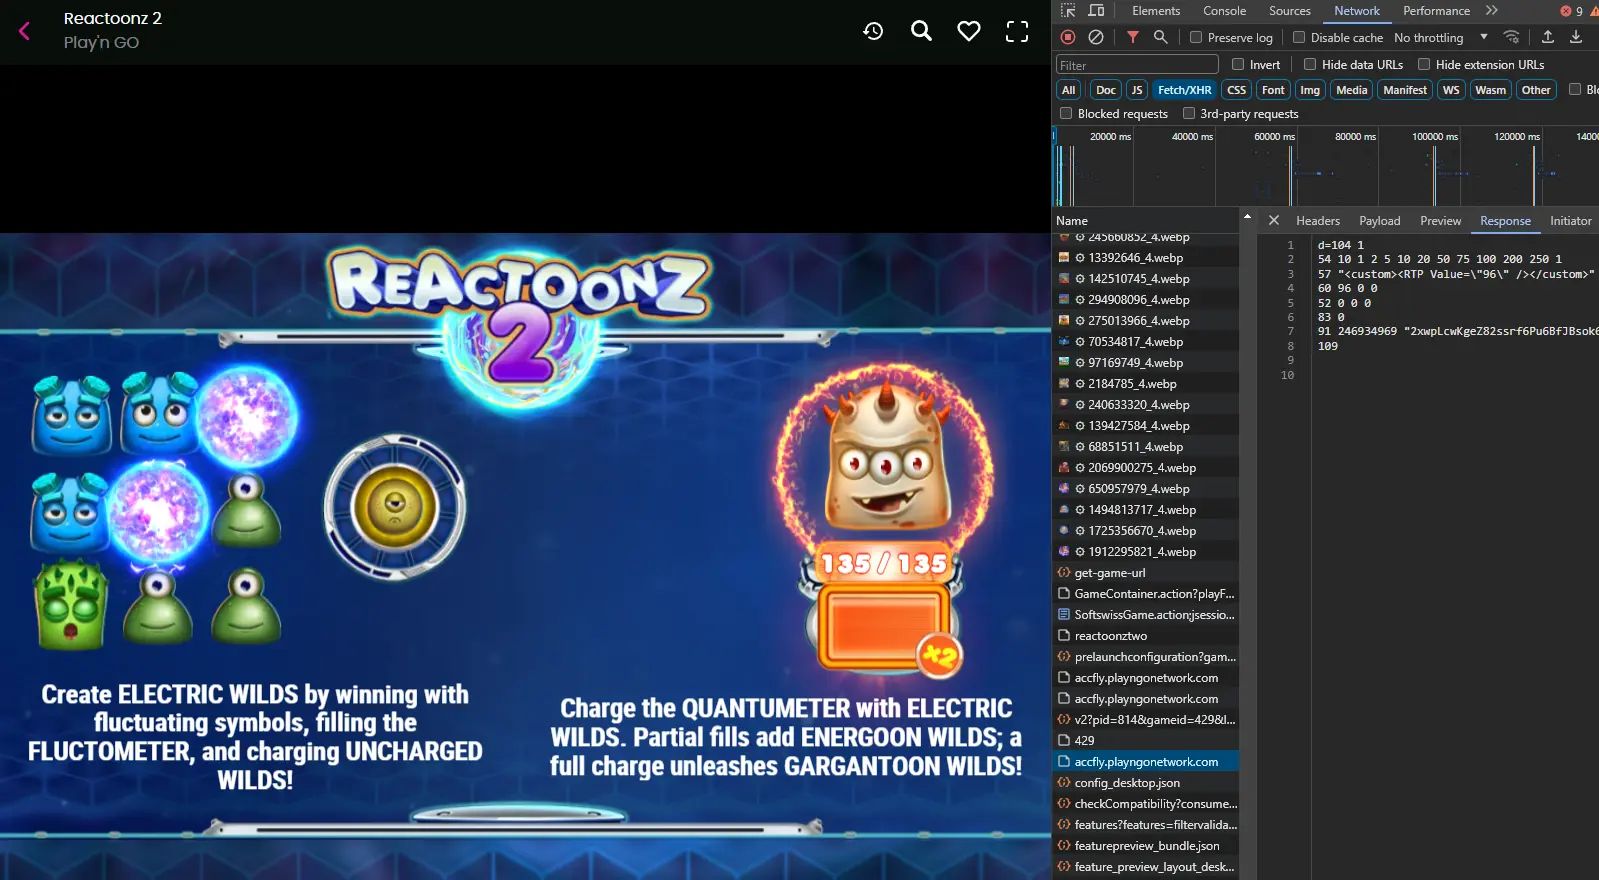Screen dimensions: 1599x880
Task: Go back using the pink arrow
Action: click(24, 31)
